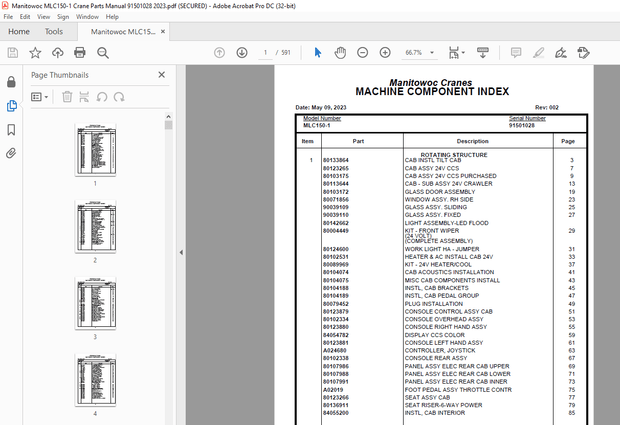Image resolution: width=620 pixels, height=425 pixels.
Task: Select page 4 thumbnail
Action: coord(95,380)
